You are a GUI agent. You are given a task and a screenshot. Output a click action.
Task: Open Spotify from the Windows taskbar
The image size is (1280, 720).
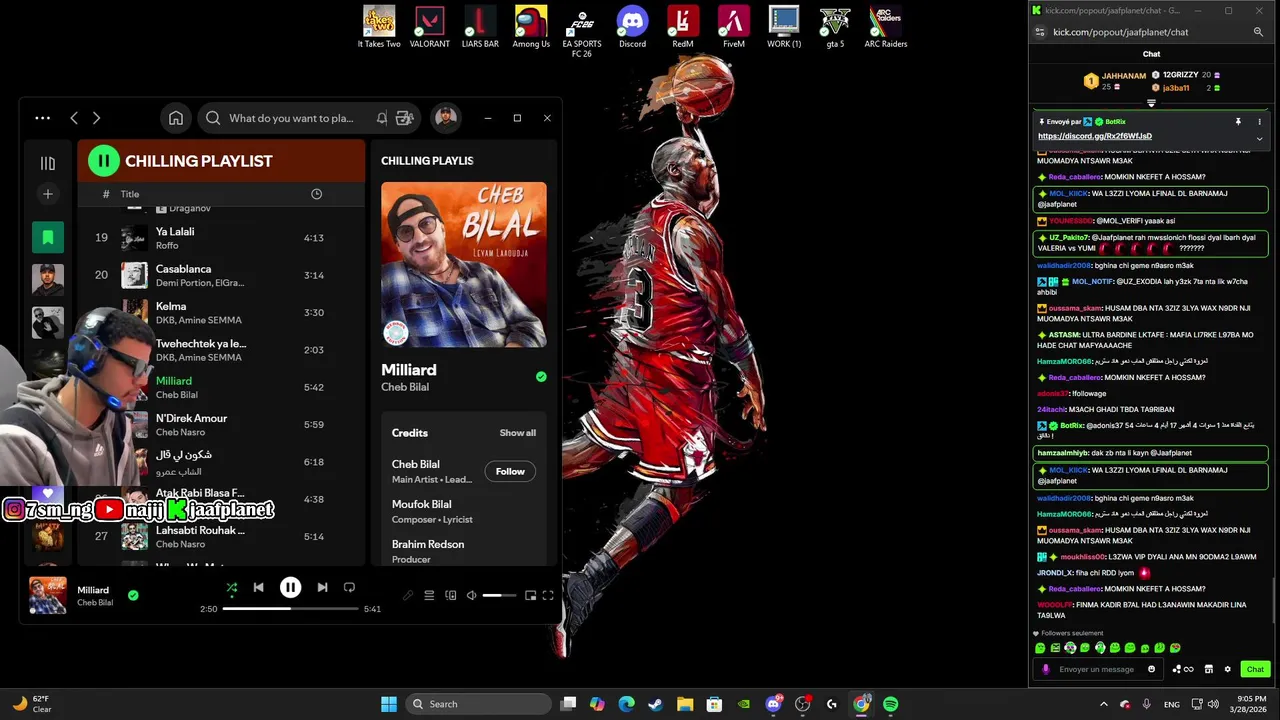pyautogui.click(x=890, y=704)
